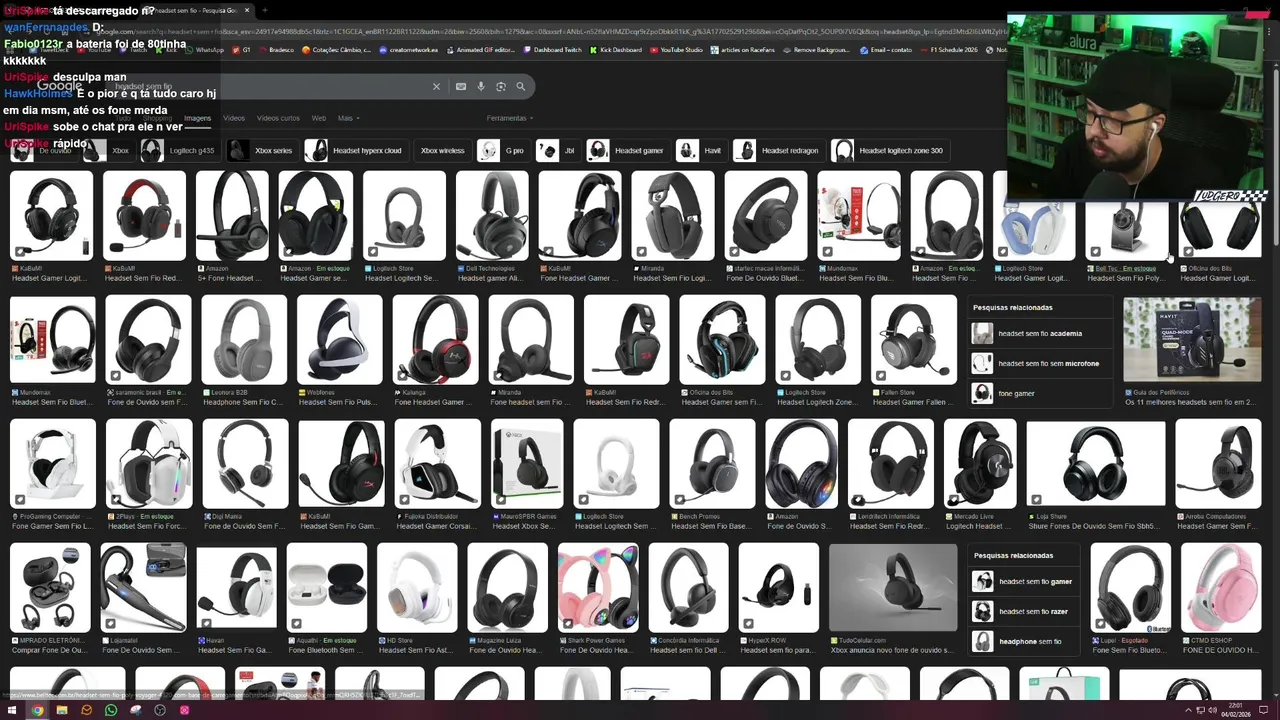The image size is (1280, 720).
Task: Open Google Lens image search icon
Action: pyautogui.click(x=501, y=87)
